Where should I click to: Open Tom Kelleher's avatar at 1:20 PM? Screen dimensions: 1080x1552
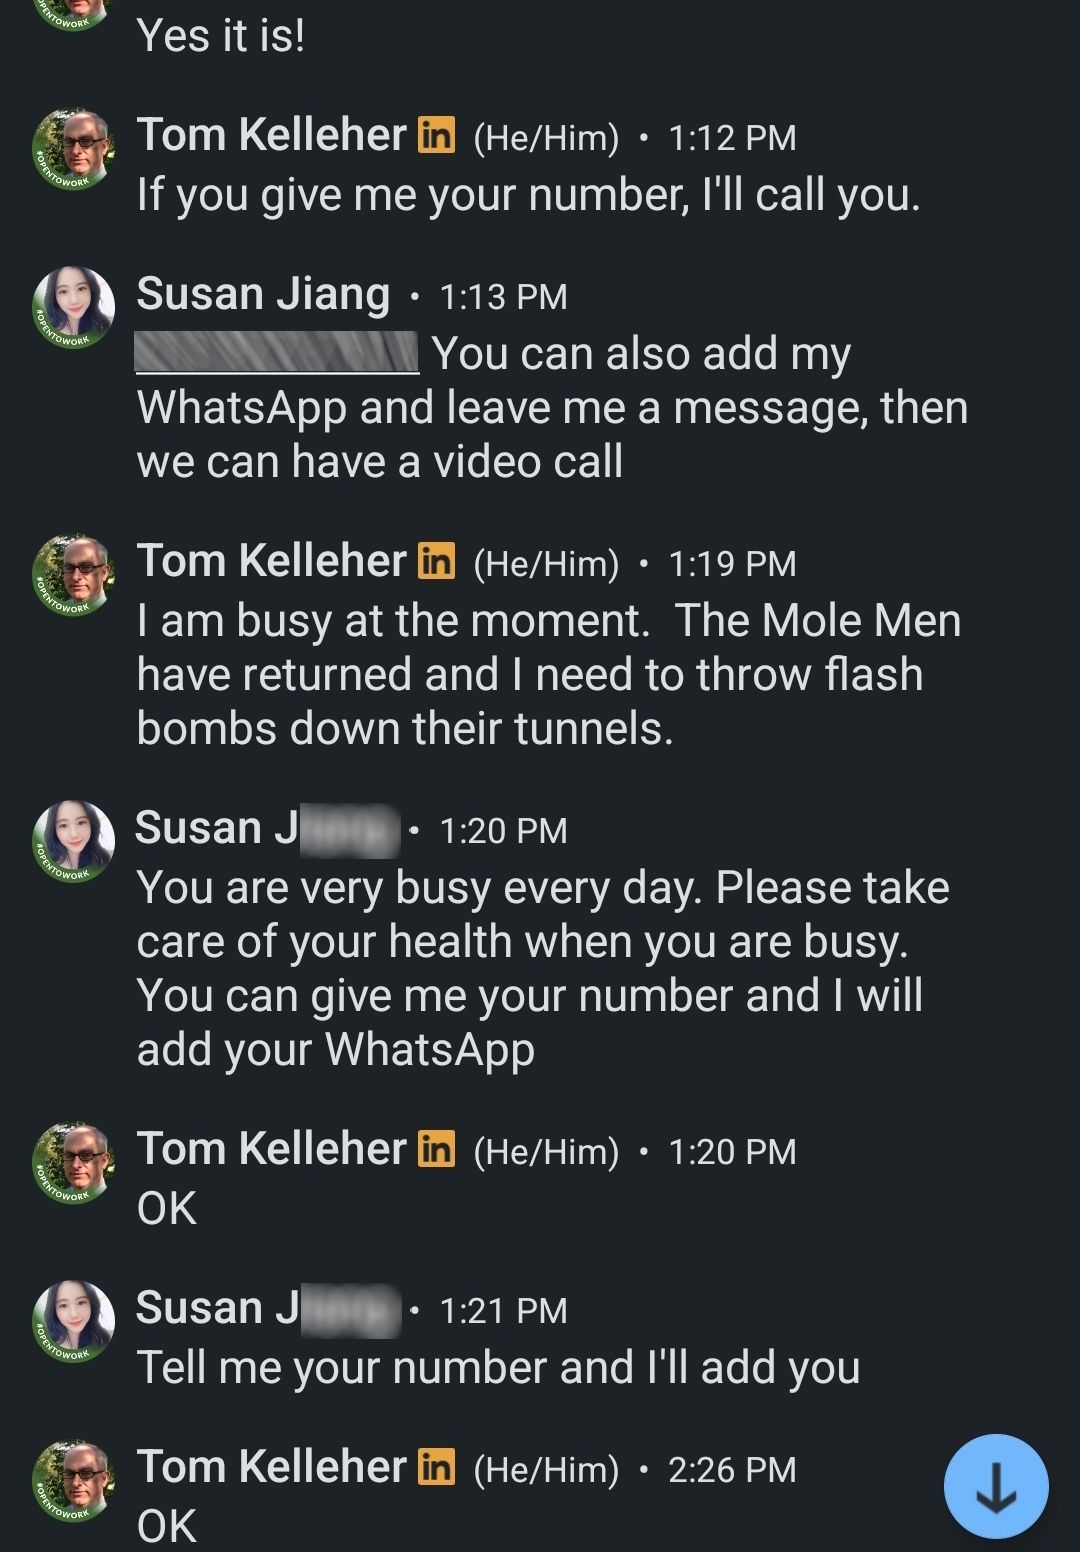click(x=74, y=1163)
